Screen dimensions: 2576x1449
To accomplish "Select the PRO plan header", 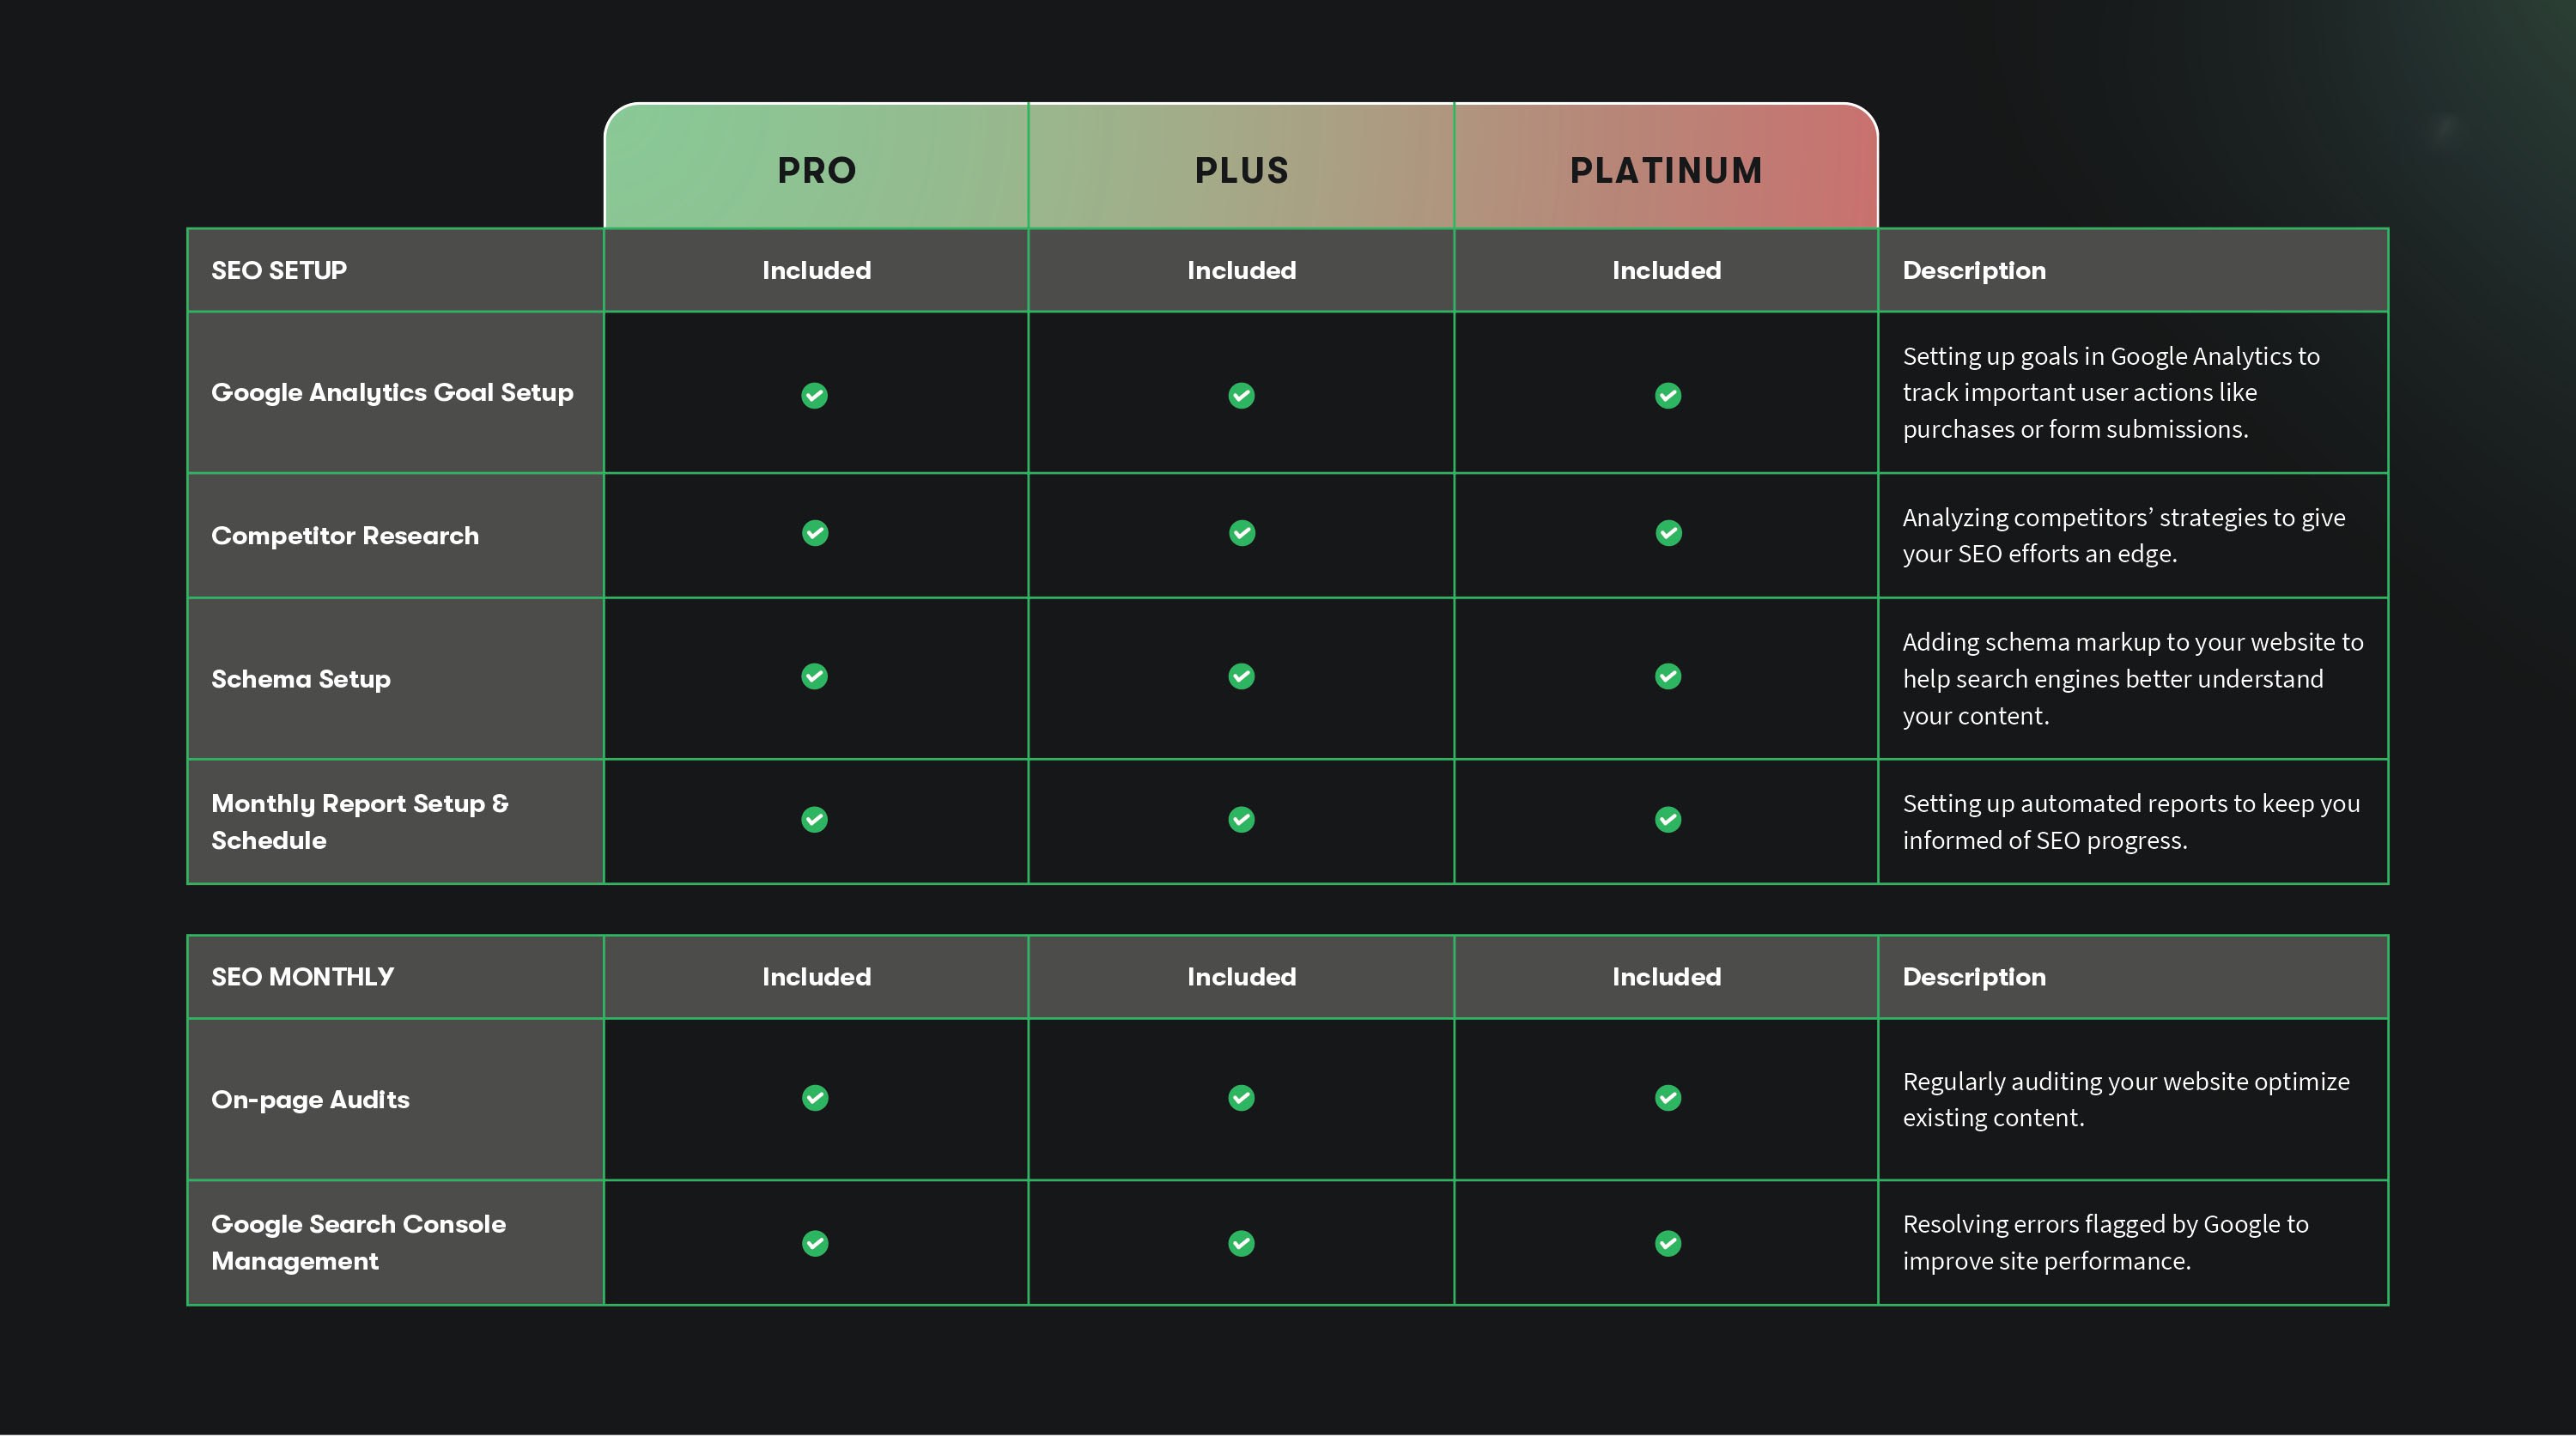I will [x=816, y=170].
